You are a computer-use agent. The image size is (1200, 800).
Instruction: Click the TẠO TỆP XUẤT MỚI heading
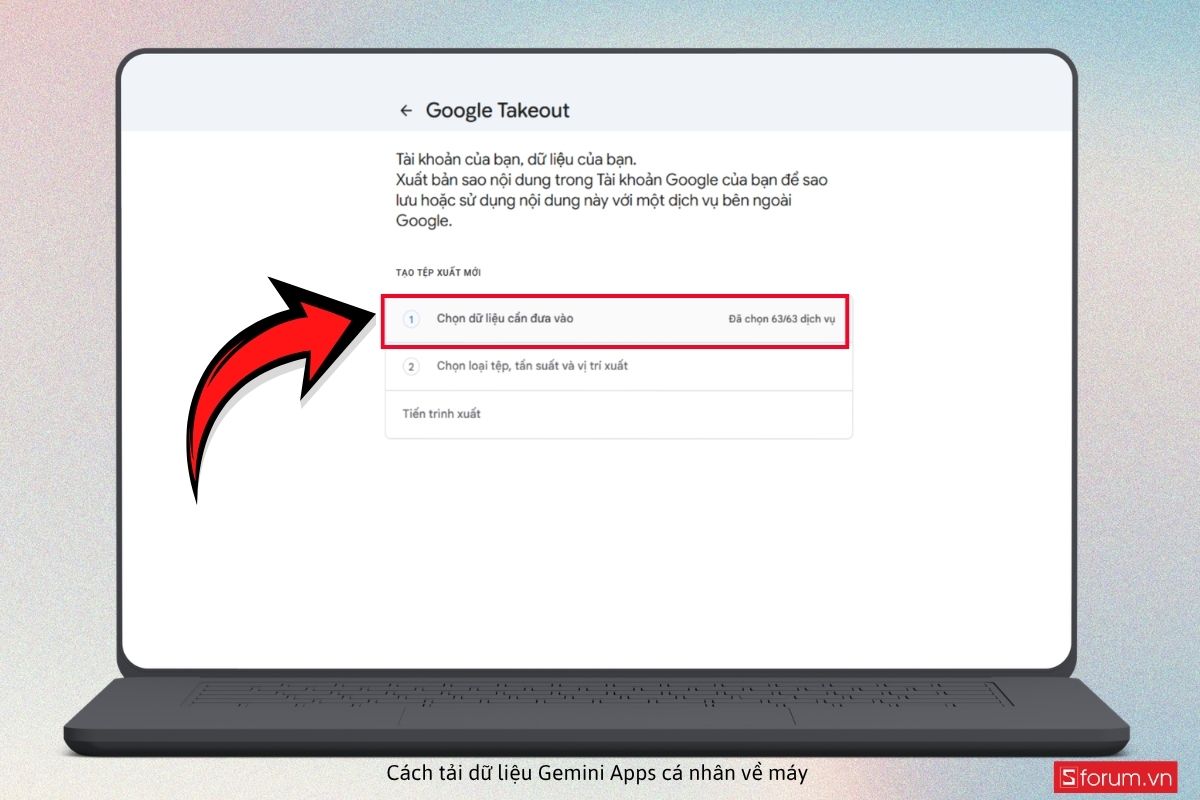click(x=440, y=273)
